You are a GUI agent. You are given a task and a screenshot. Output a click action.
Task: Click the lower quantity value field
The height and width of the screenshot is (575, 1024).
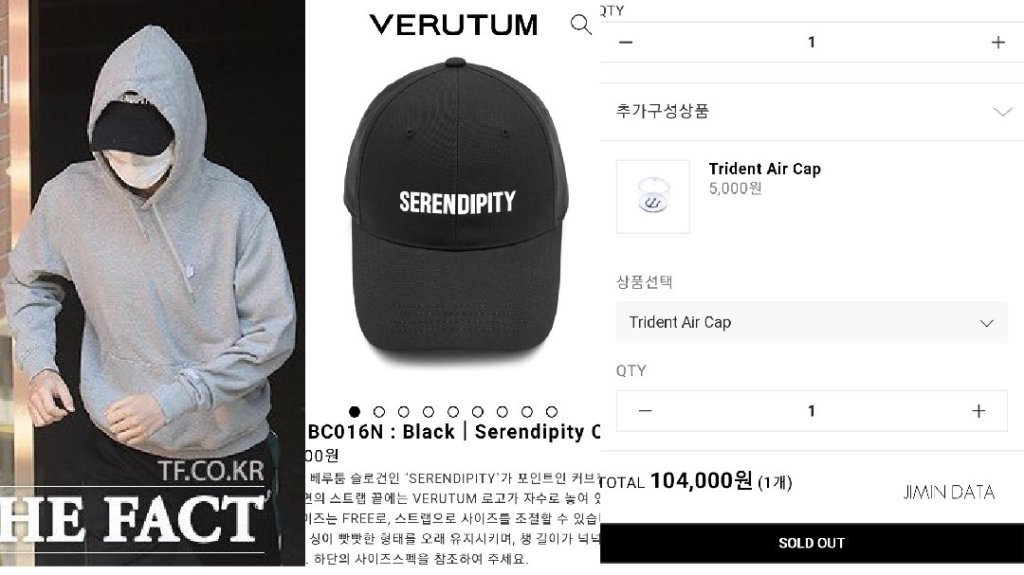[812, 411]
